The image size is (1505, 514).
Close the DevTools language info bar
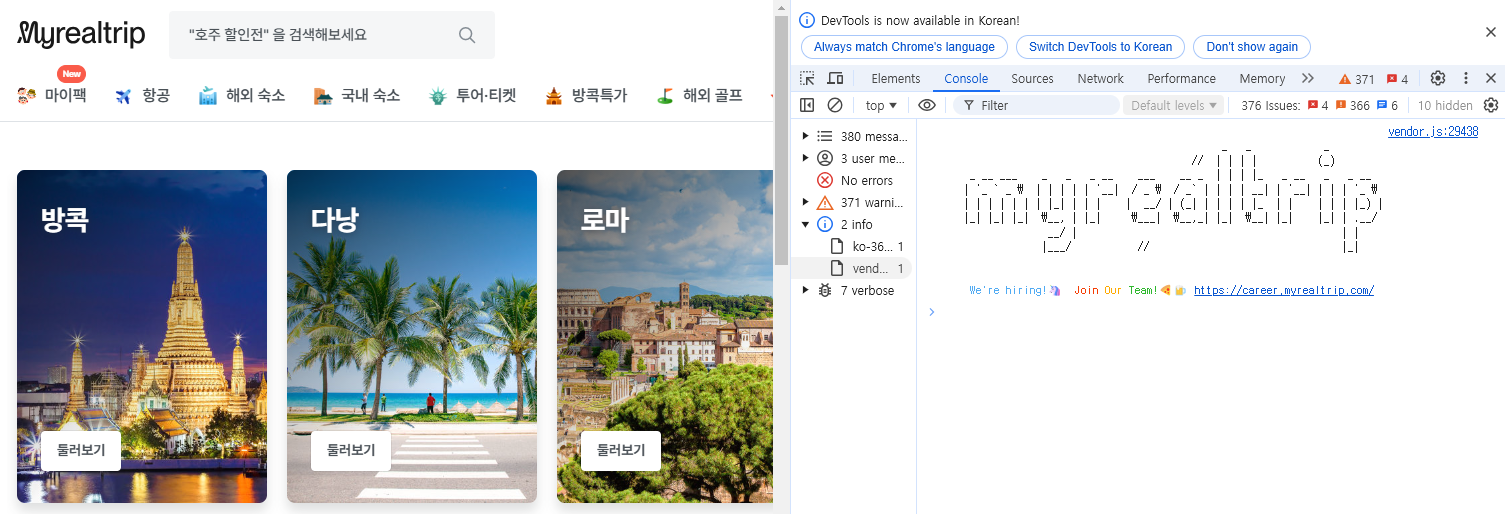[1490, 32]
